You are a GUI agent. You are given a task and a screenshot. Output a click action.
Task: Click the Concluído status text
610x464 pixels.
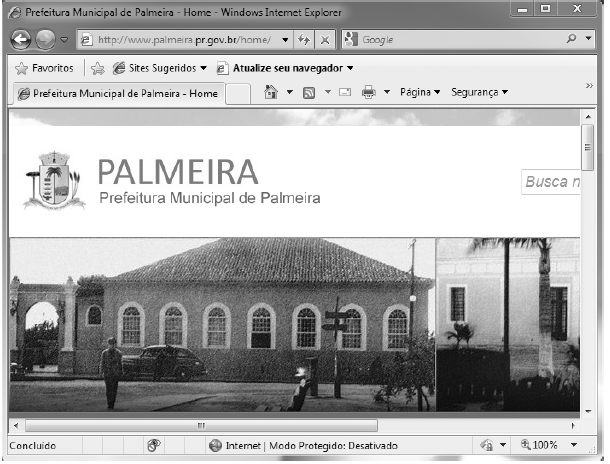point(33,446)
